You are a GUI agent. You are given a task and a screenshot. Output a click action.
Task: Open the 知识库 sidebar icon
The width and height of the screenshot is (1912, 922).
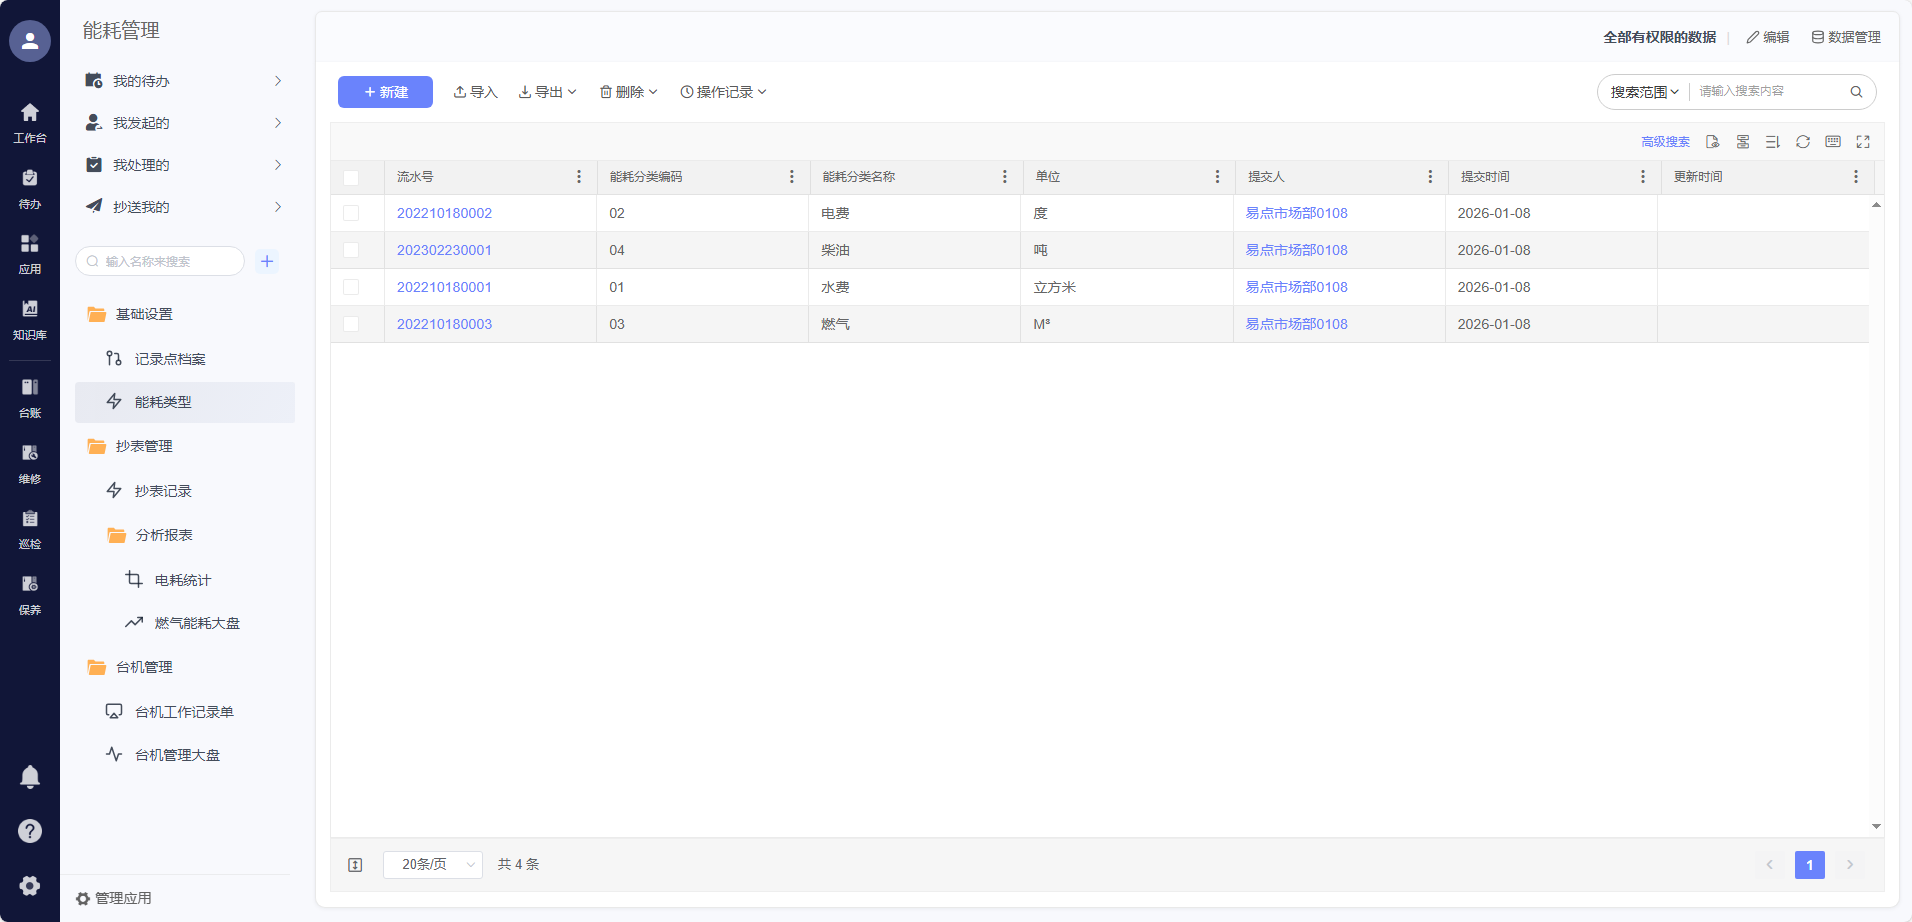[x=30, y=318]
